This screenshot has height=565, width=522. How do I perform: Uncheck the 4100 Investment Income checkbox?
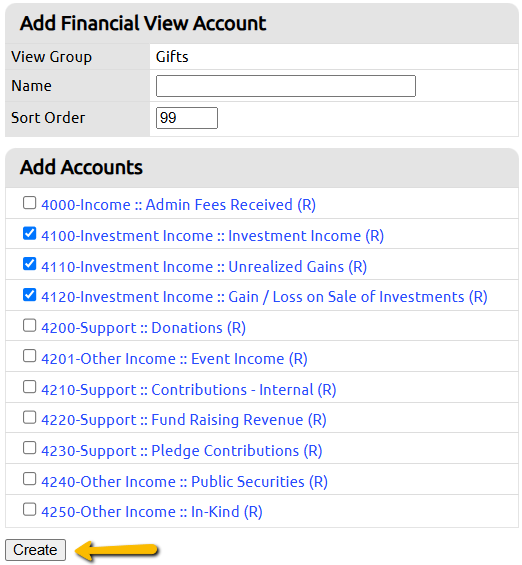point(29,233)
